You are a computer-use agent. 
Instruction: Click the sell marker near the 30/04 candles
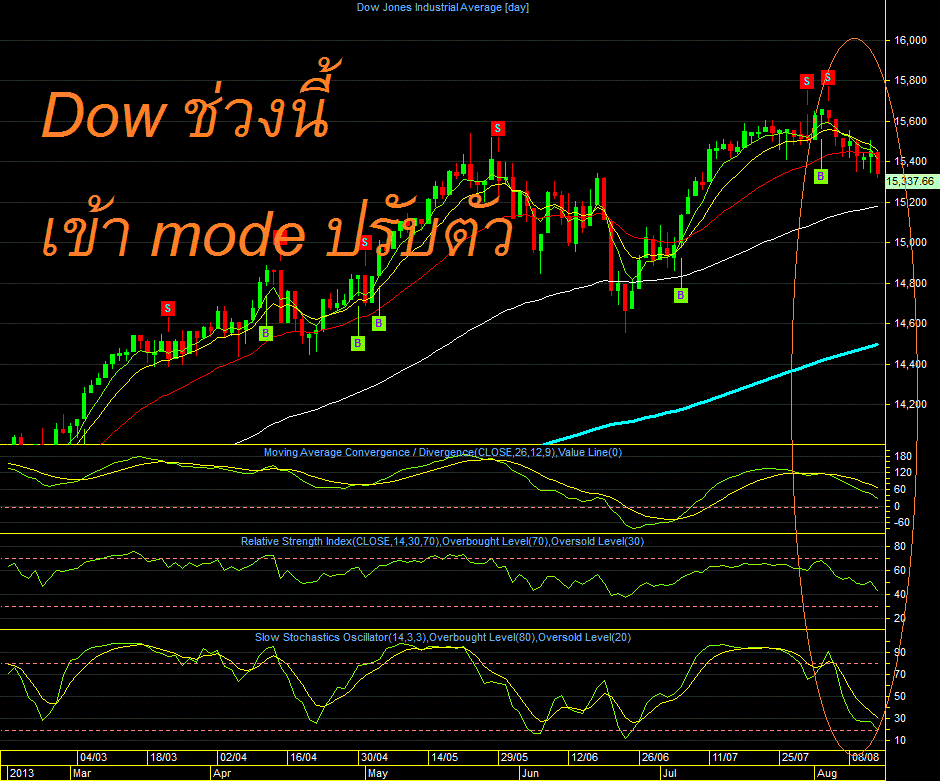364,243
